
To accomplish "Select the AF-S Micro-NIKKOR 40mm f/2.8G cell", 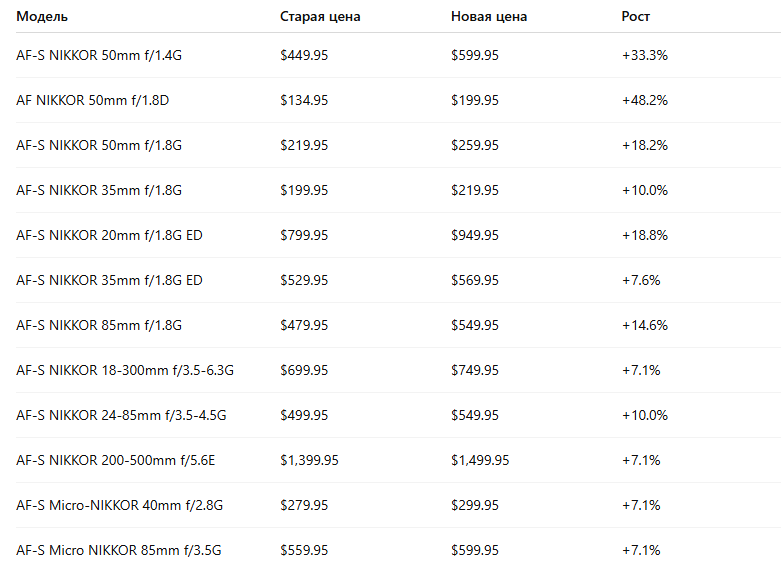I will coord(119,505).
